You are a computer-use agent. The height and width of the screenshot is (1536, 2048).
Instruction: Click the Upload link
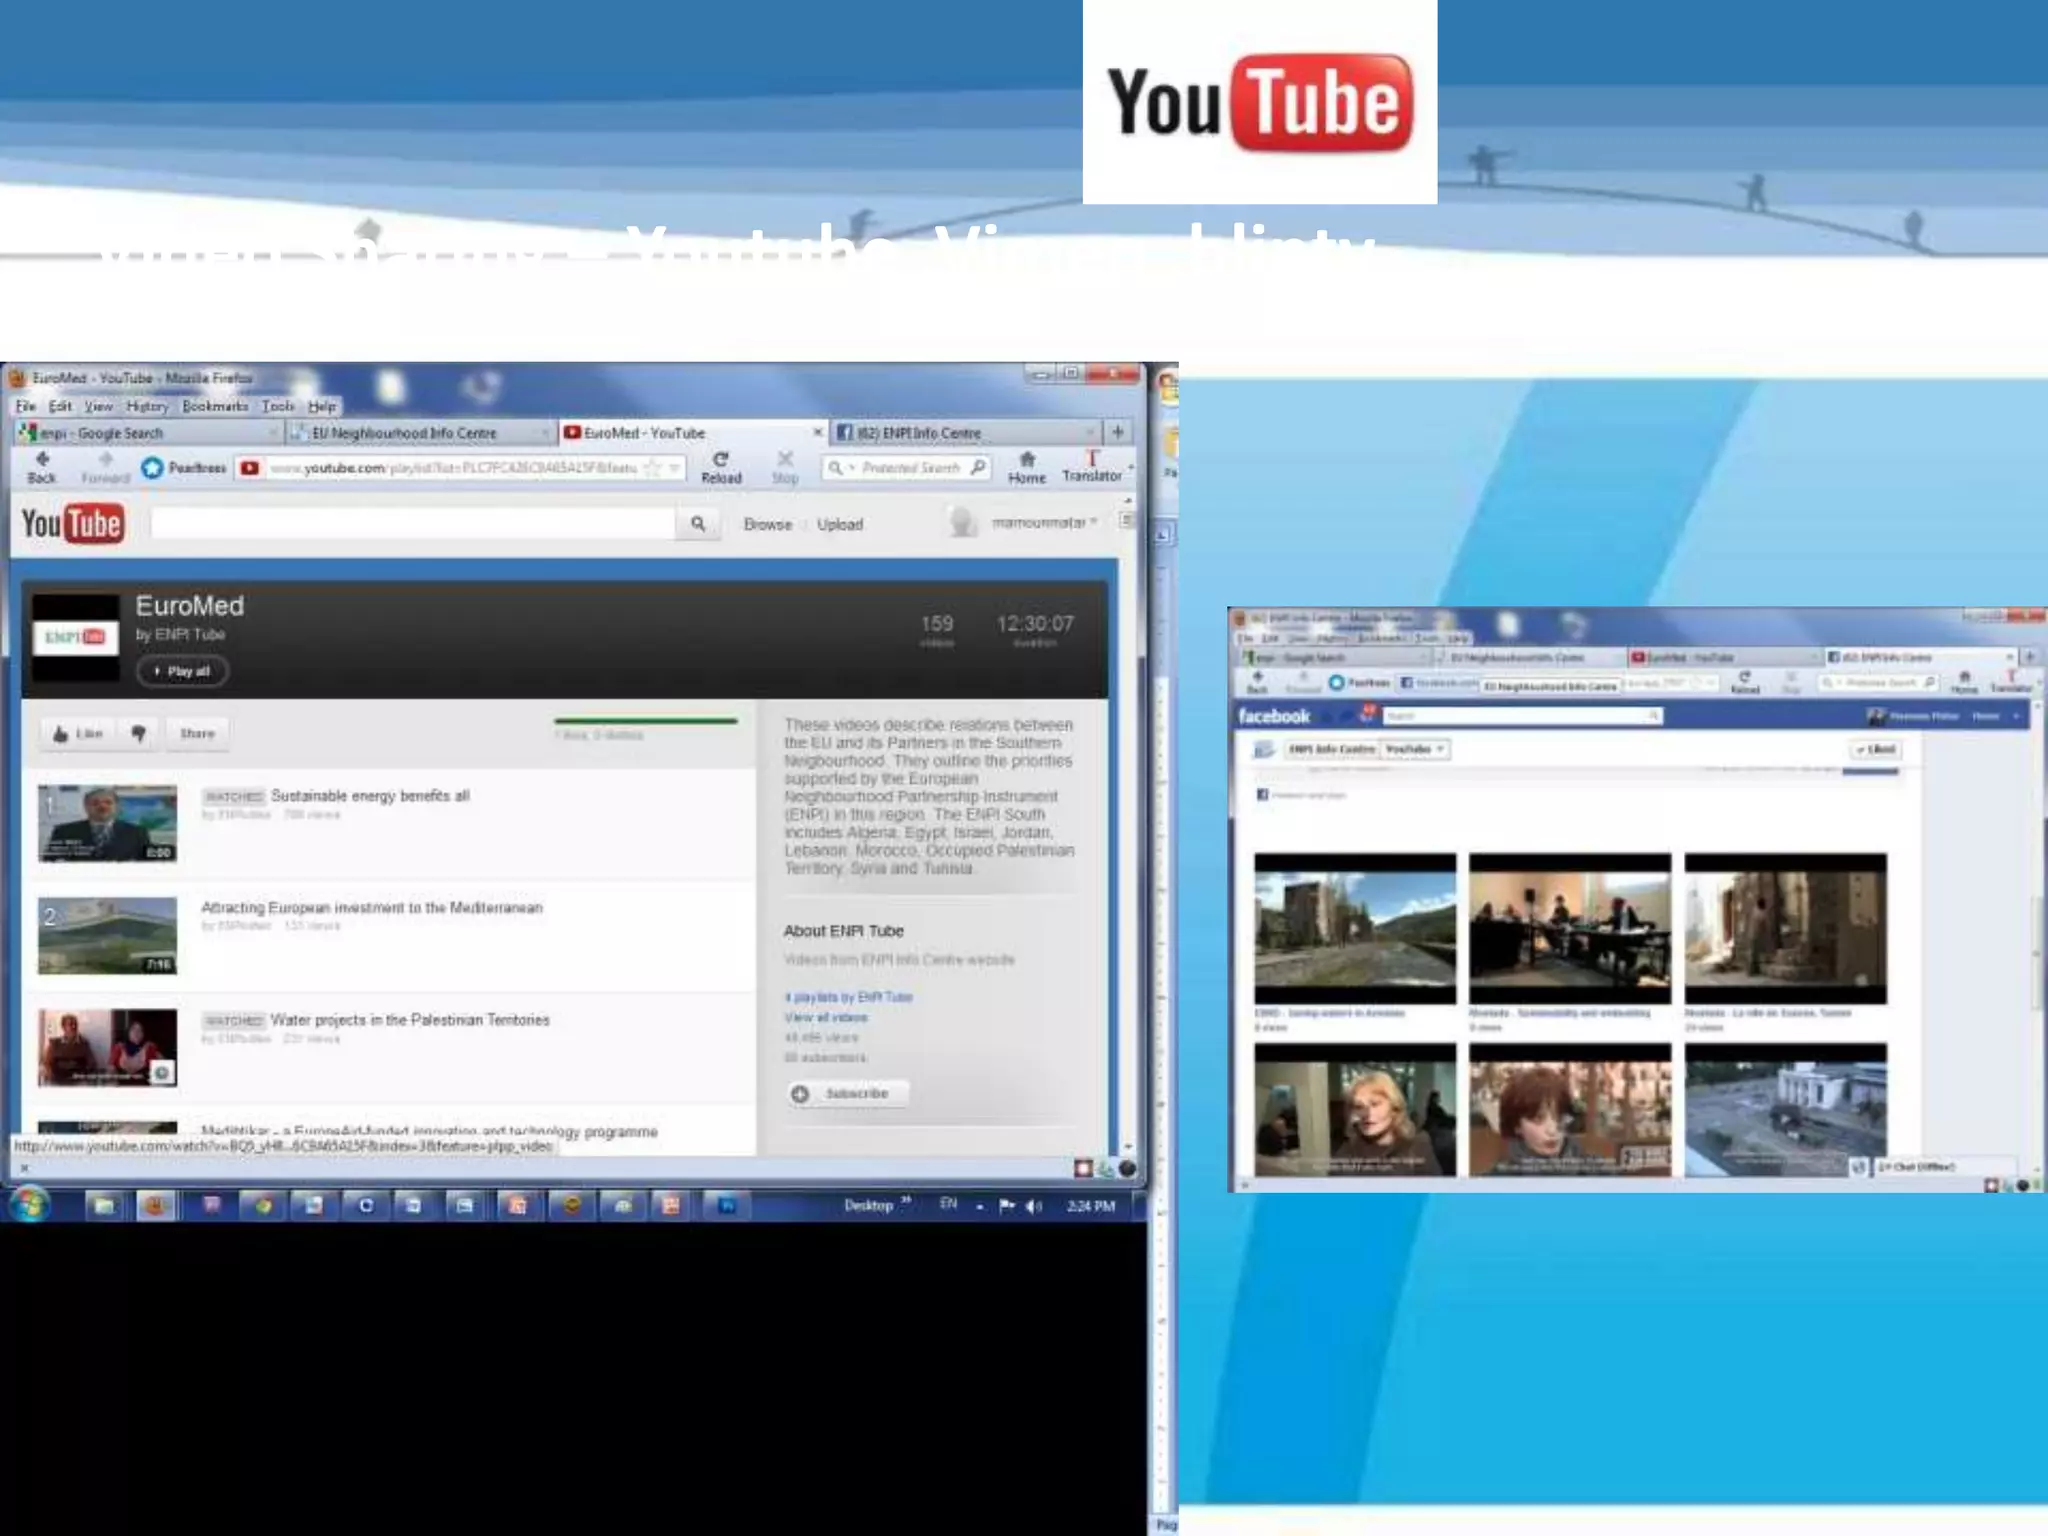[840, 524]
